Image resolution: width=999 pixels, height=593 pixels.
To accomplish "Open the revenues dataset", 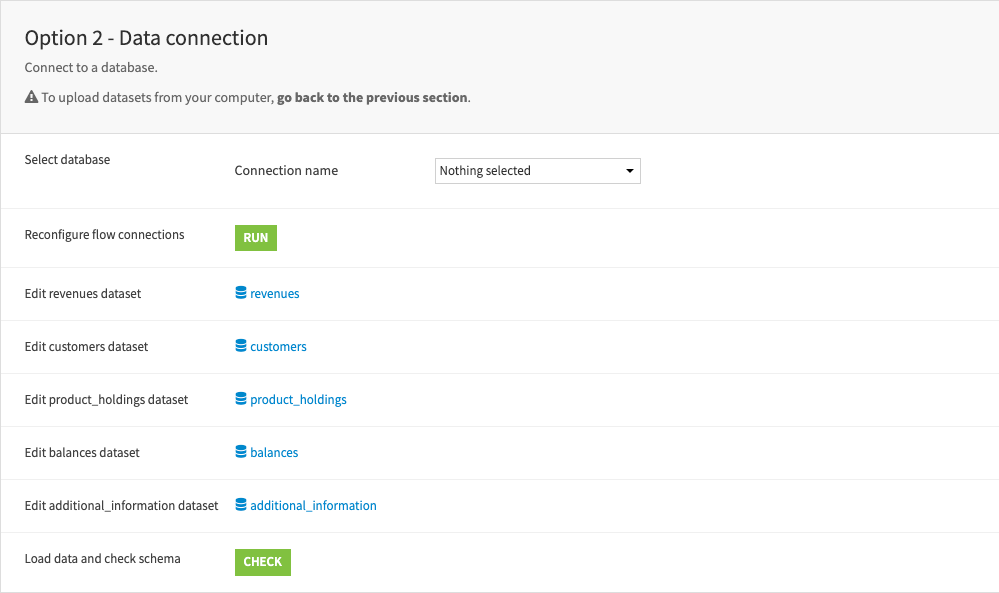I will coord(274,293).
